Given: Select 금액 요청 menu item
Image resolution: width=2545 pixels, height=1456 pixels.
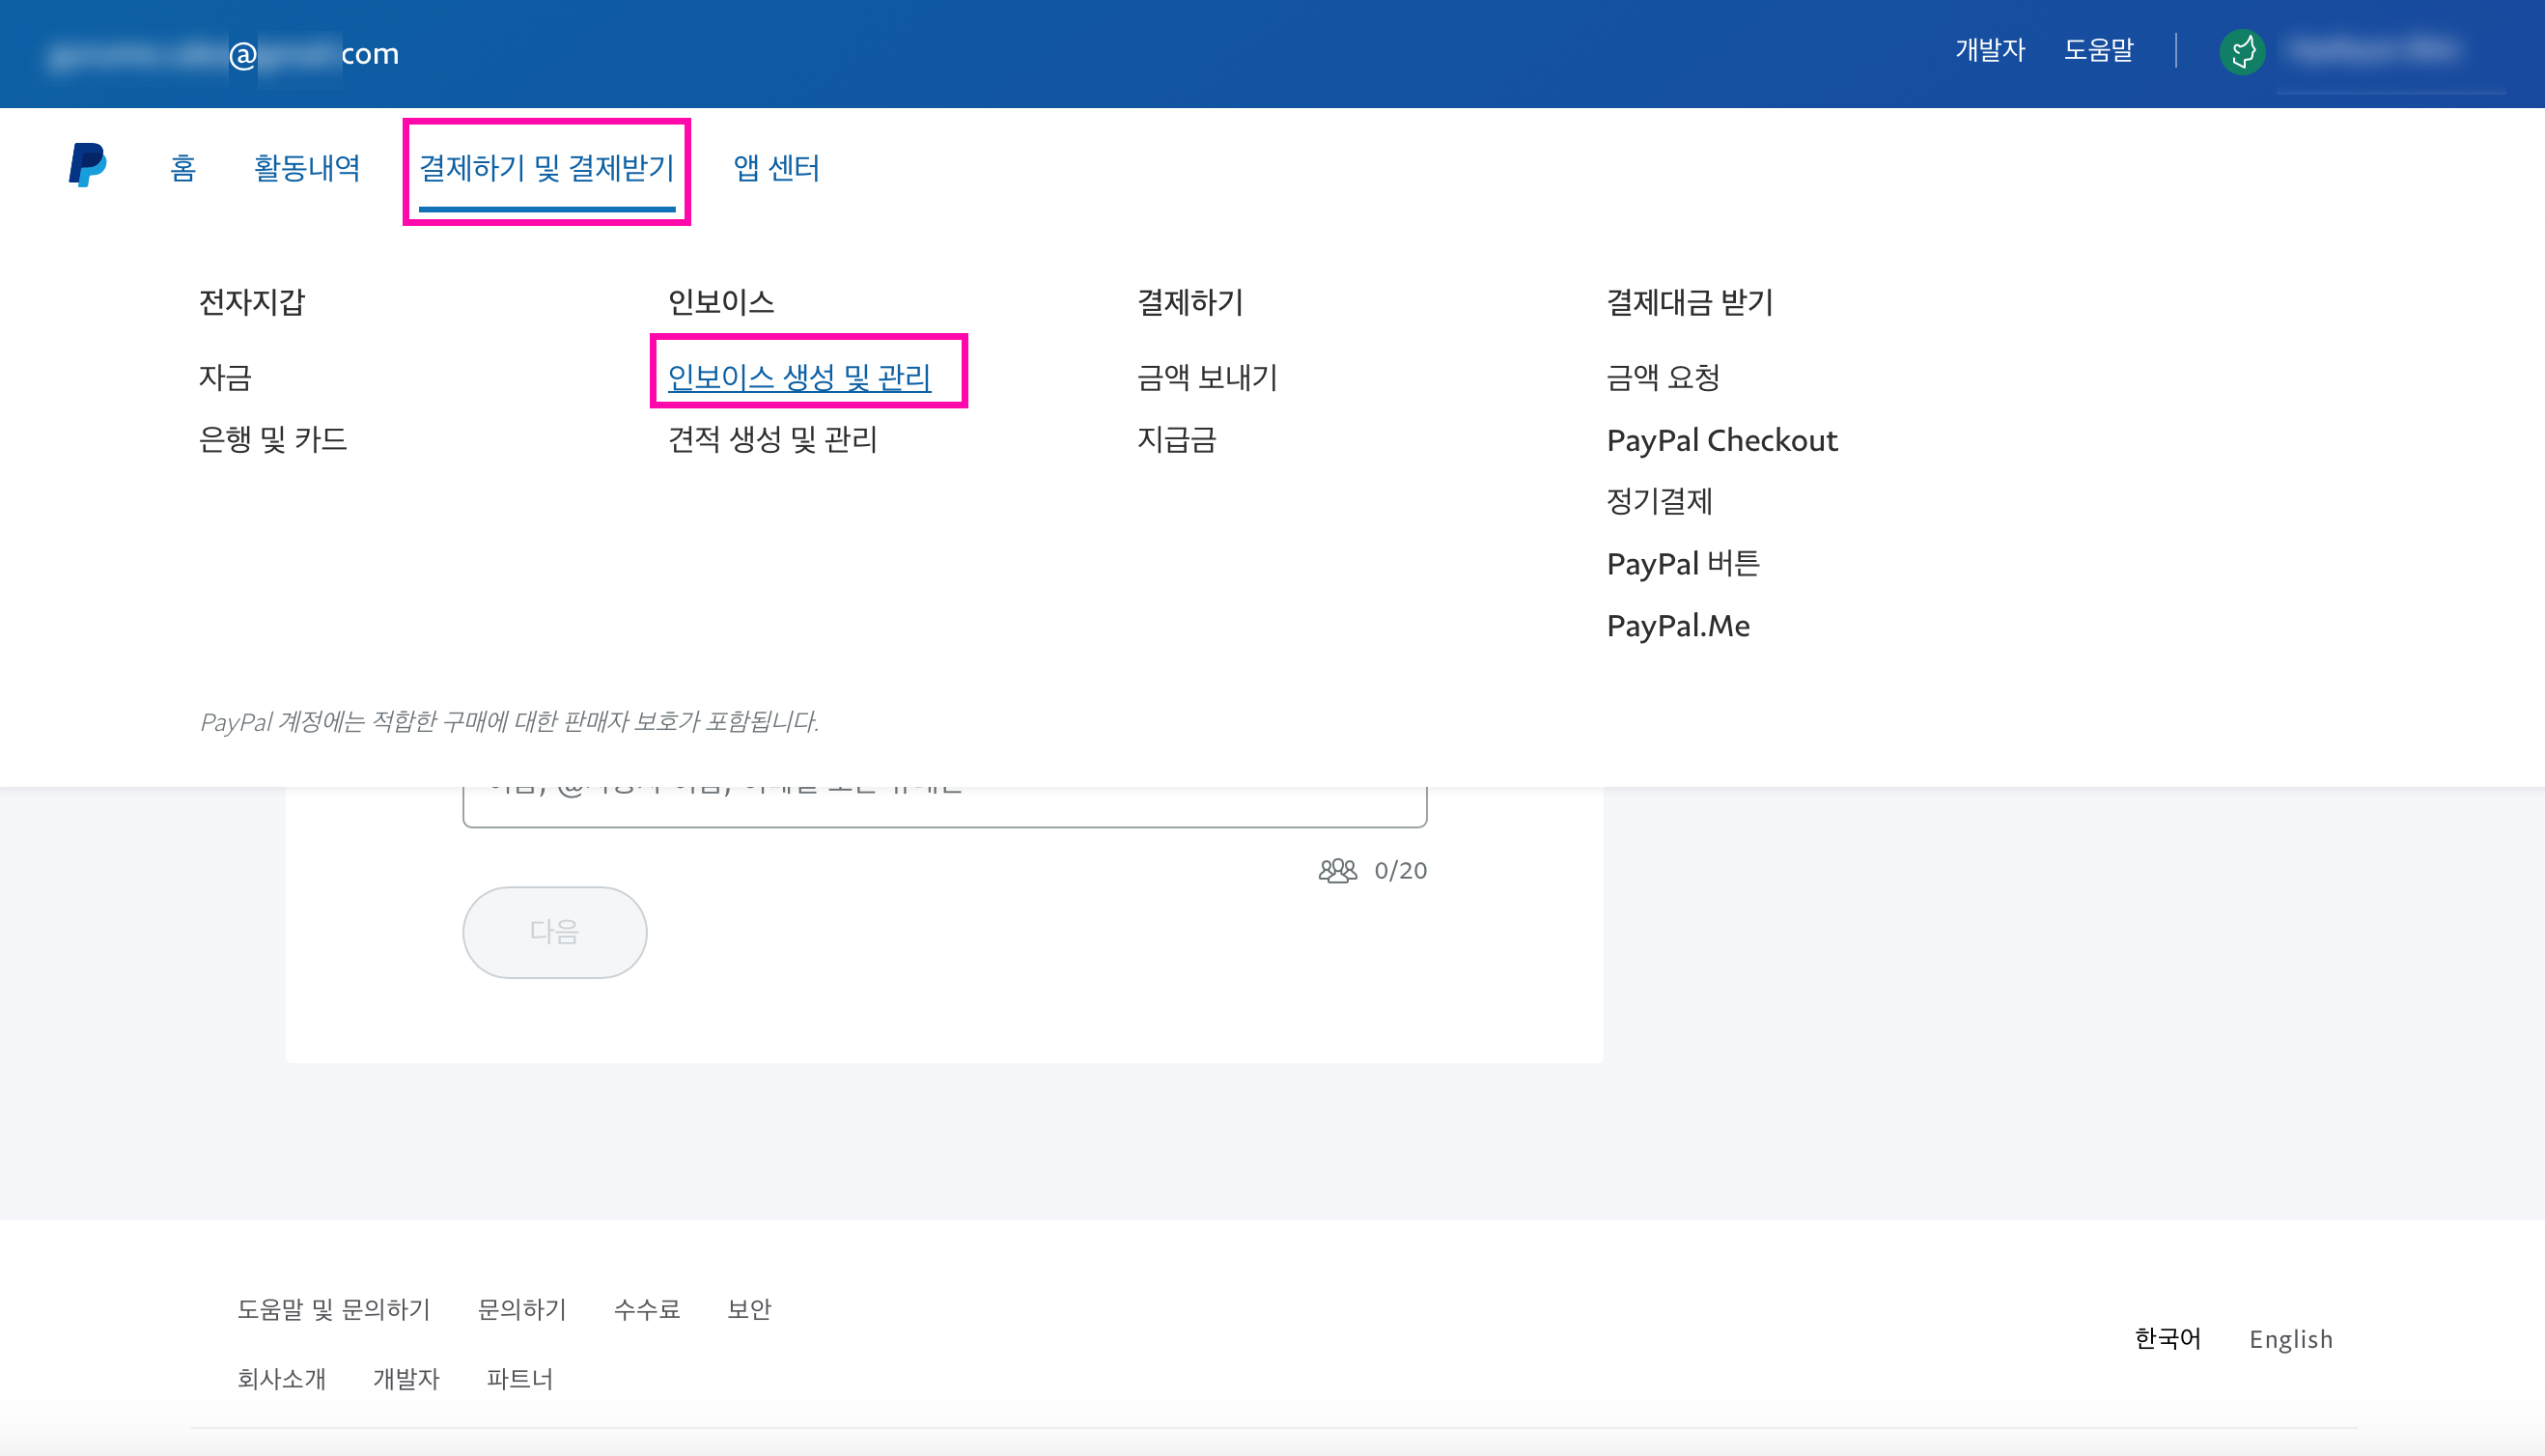Looking at the screenshot, I should [1663, 377].
